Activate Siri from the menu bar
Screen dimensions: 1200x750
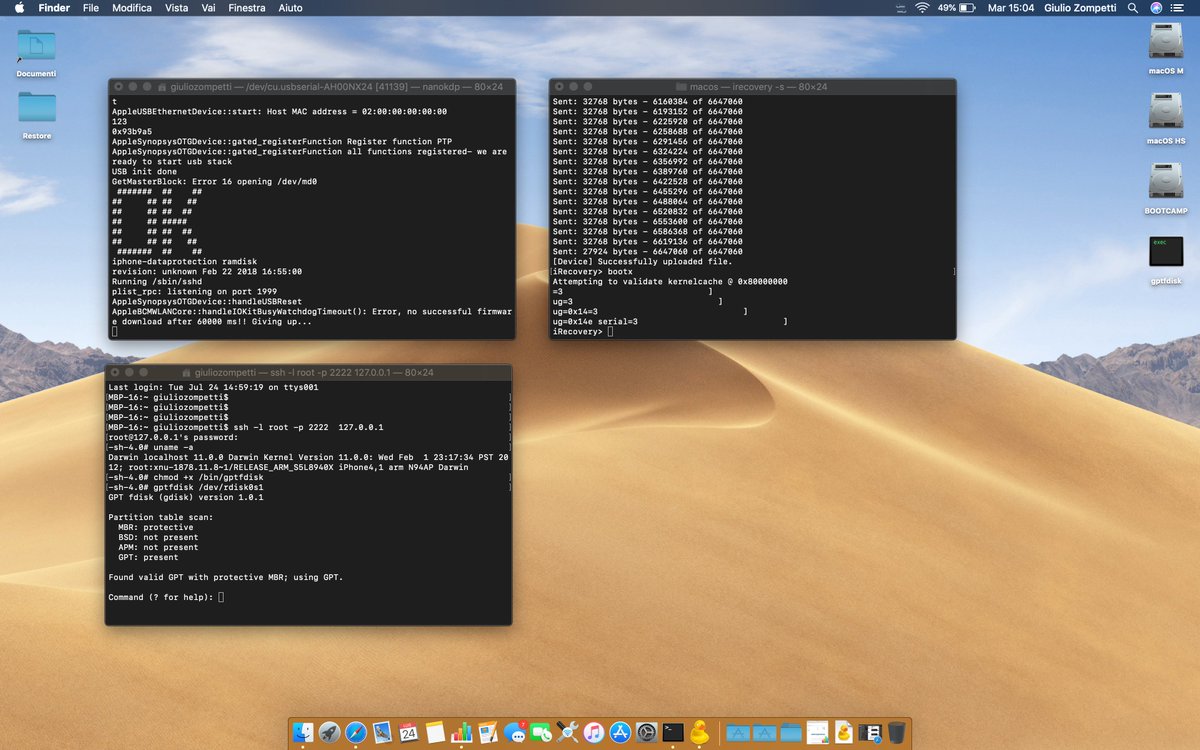tap(1156, 7)
